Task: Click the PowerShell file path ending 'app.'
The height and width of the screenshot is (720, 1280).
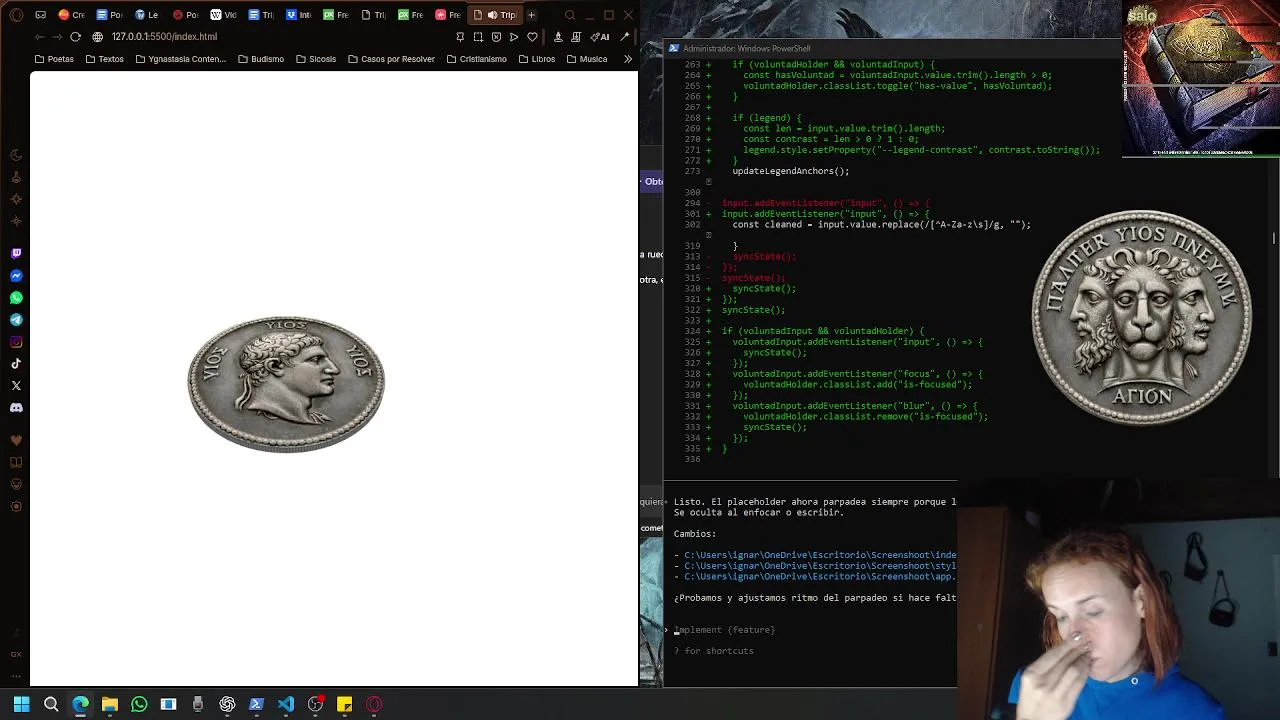Action: [820, 577]
